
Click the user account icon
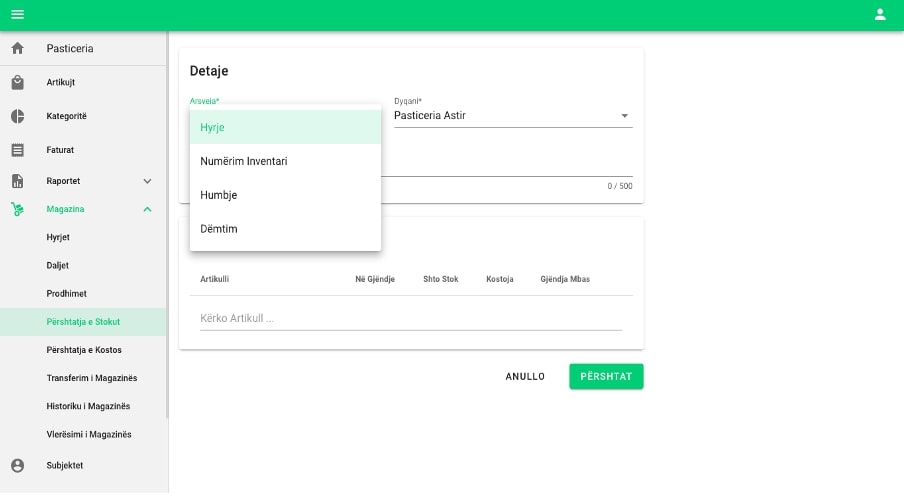point(880,14)
